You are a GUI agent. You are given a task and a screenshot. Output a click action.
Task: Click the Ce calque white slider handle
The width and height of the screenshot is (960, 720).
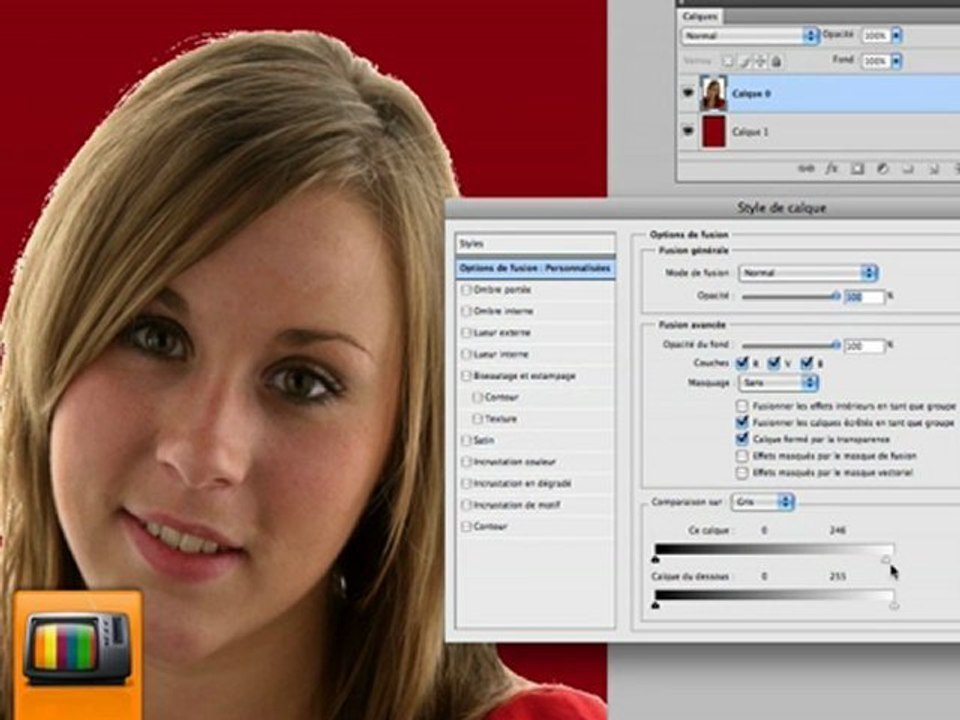[x=886, y=560]
